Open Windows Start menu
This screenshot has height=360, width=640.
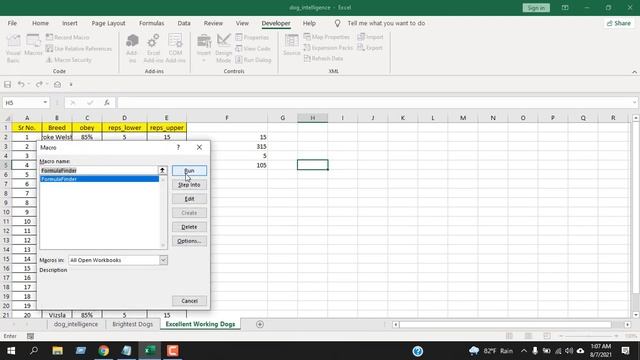pyautogui.click(x=11, y=351)
